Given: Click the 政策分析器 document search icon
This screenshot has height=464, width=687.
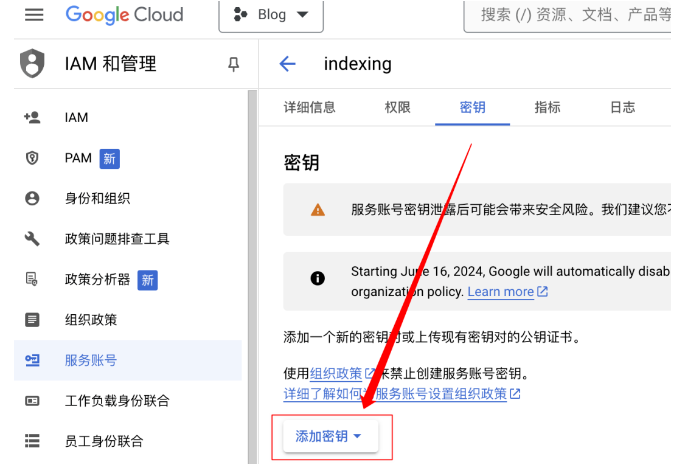Looking at the screenshot, I should (x=32, y=279).
